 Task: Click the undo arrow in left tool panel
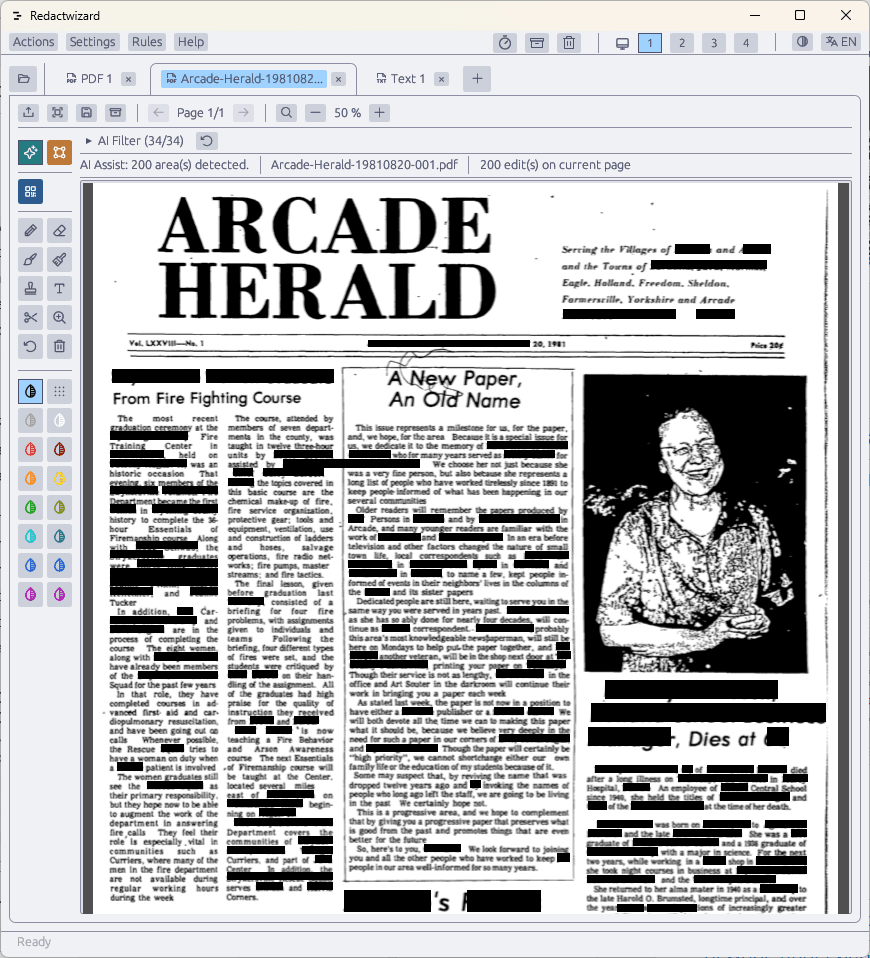pyautogui.click(x=30, y=346)
